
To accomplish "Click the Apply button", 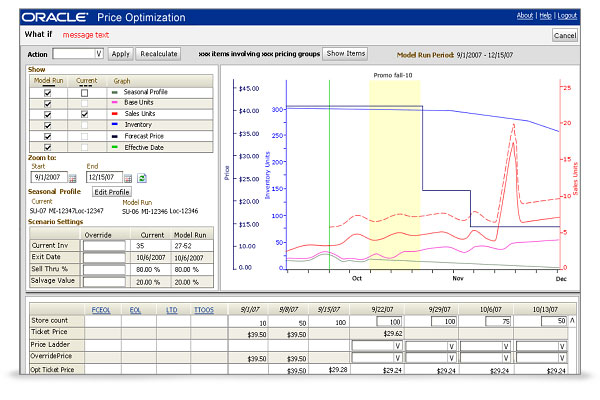I will 121,54.
